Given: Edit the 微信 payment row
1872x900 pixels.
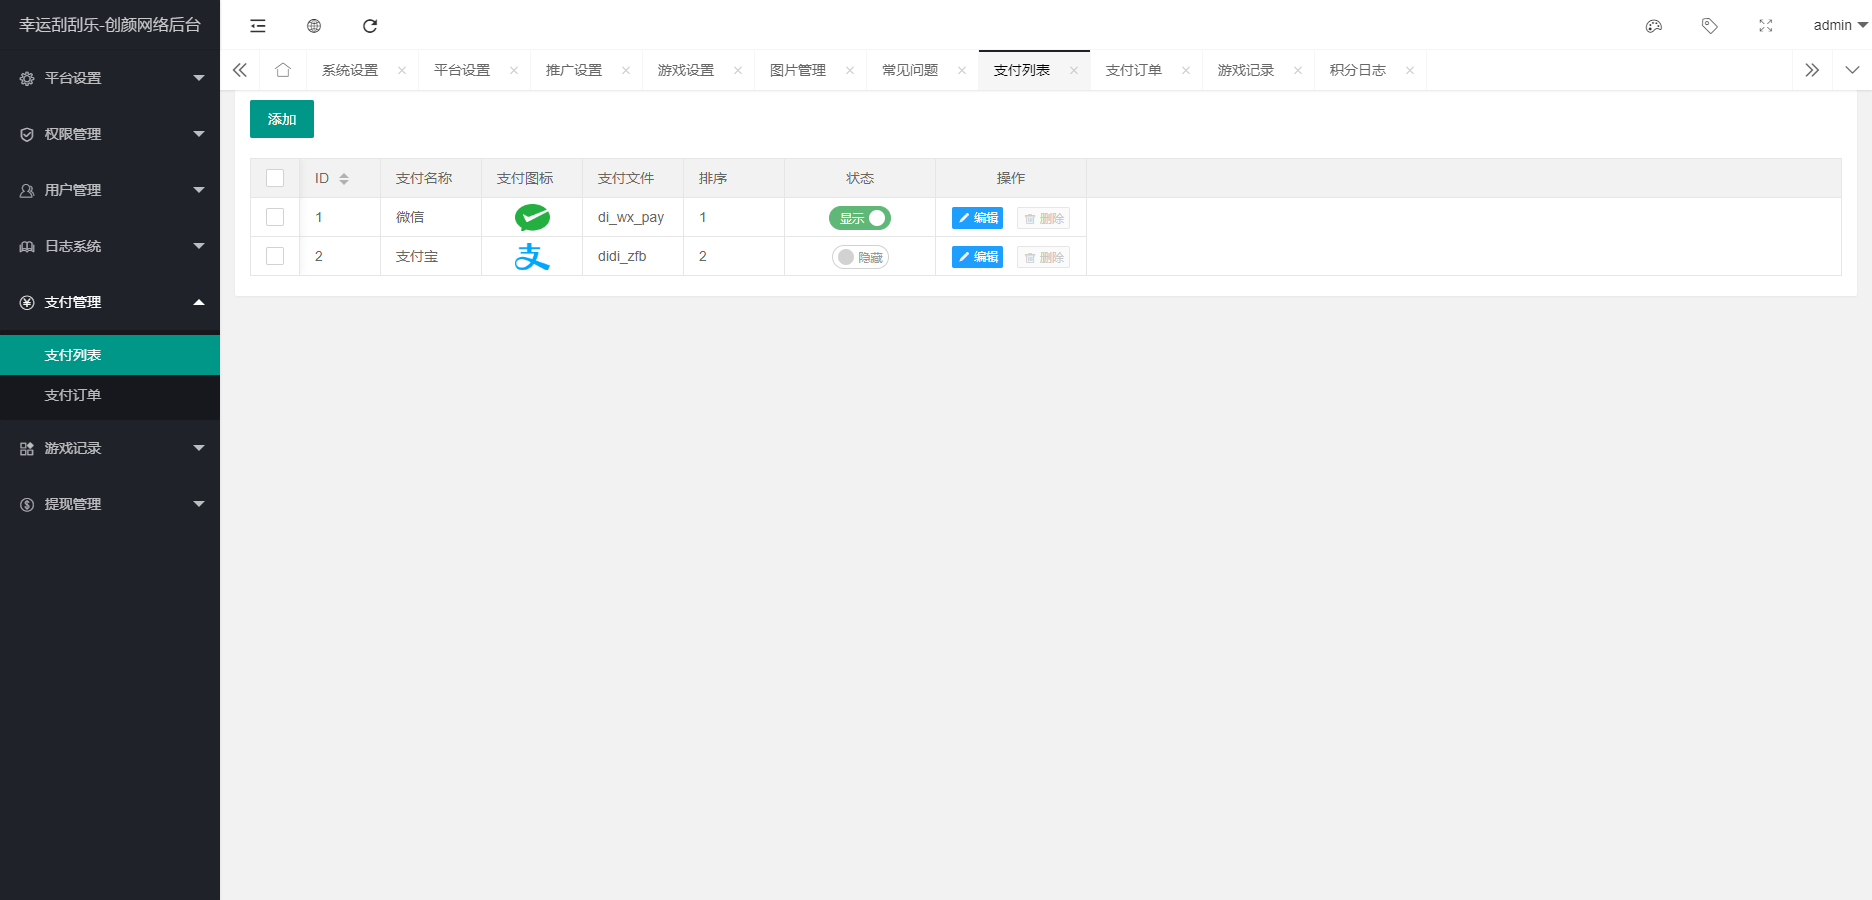Looking at the screenshot, I should [977, 218].
